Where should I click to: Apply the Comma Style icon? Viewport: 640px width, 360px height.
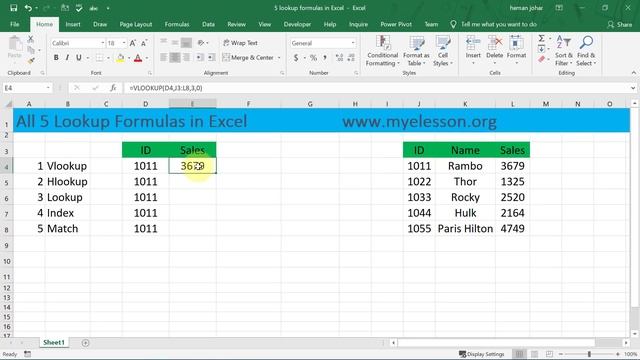pyautogui.click(x=325, y=58)
